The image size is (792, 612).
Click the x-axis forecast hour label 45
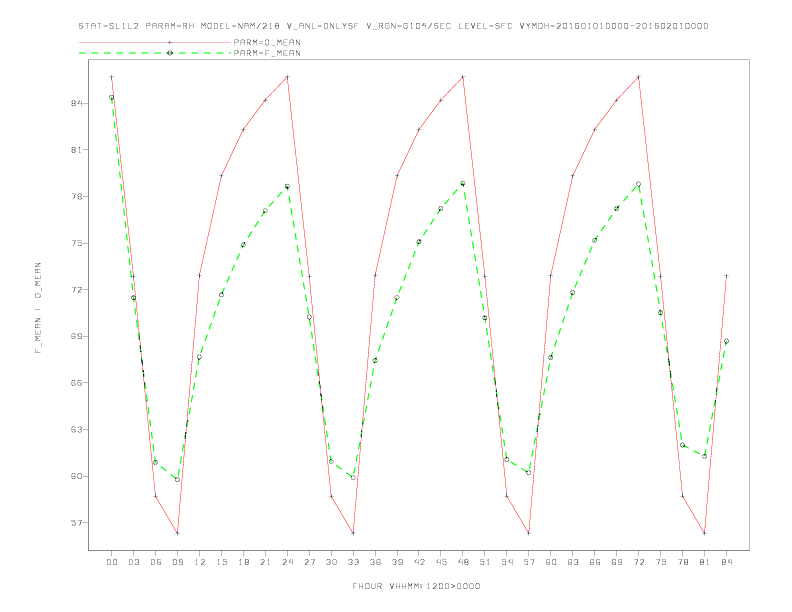coord(441,562)
